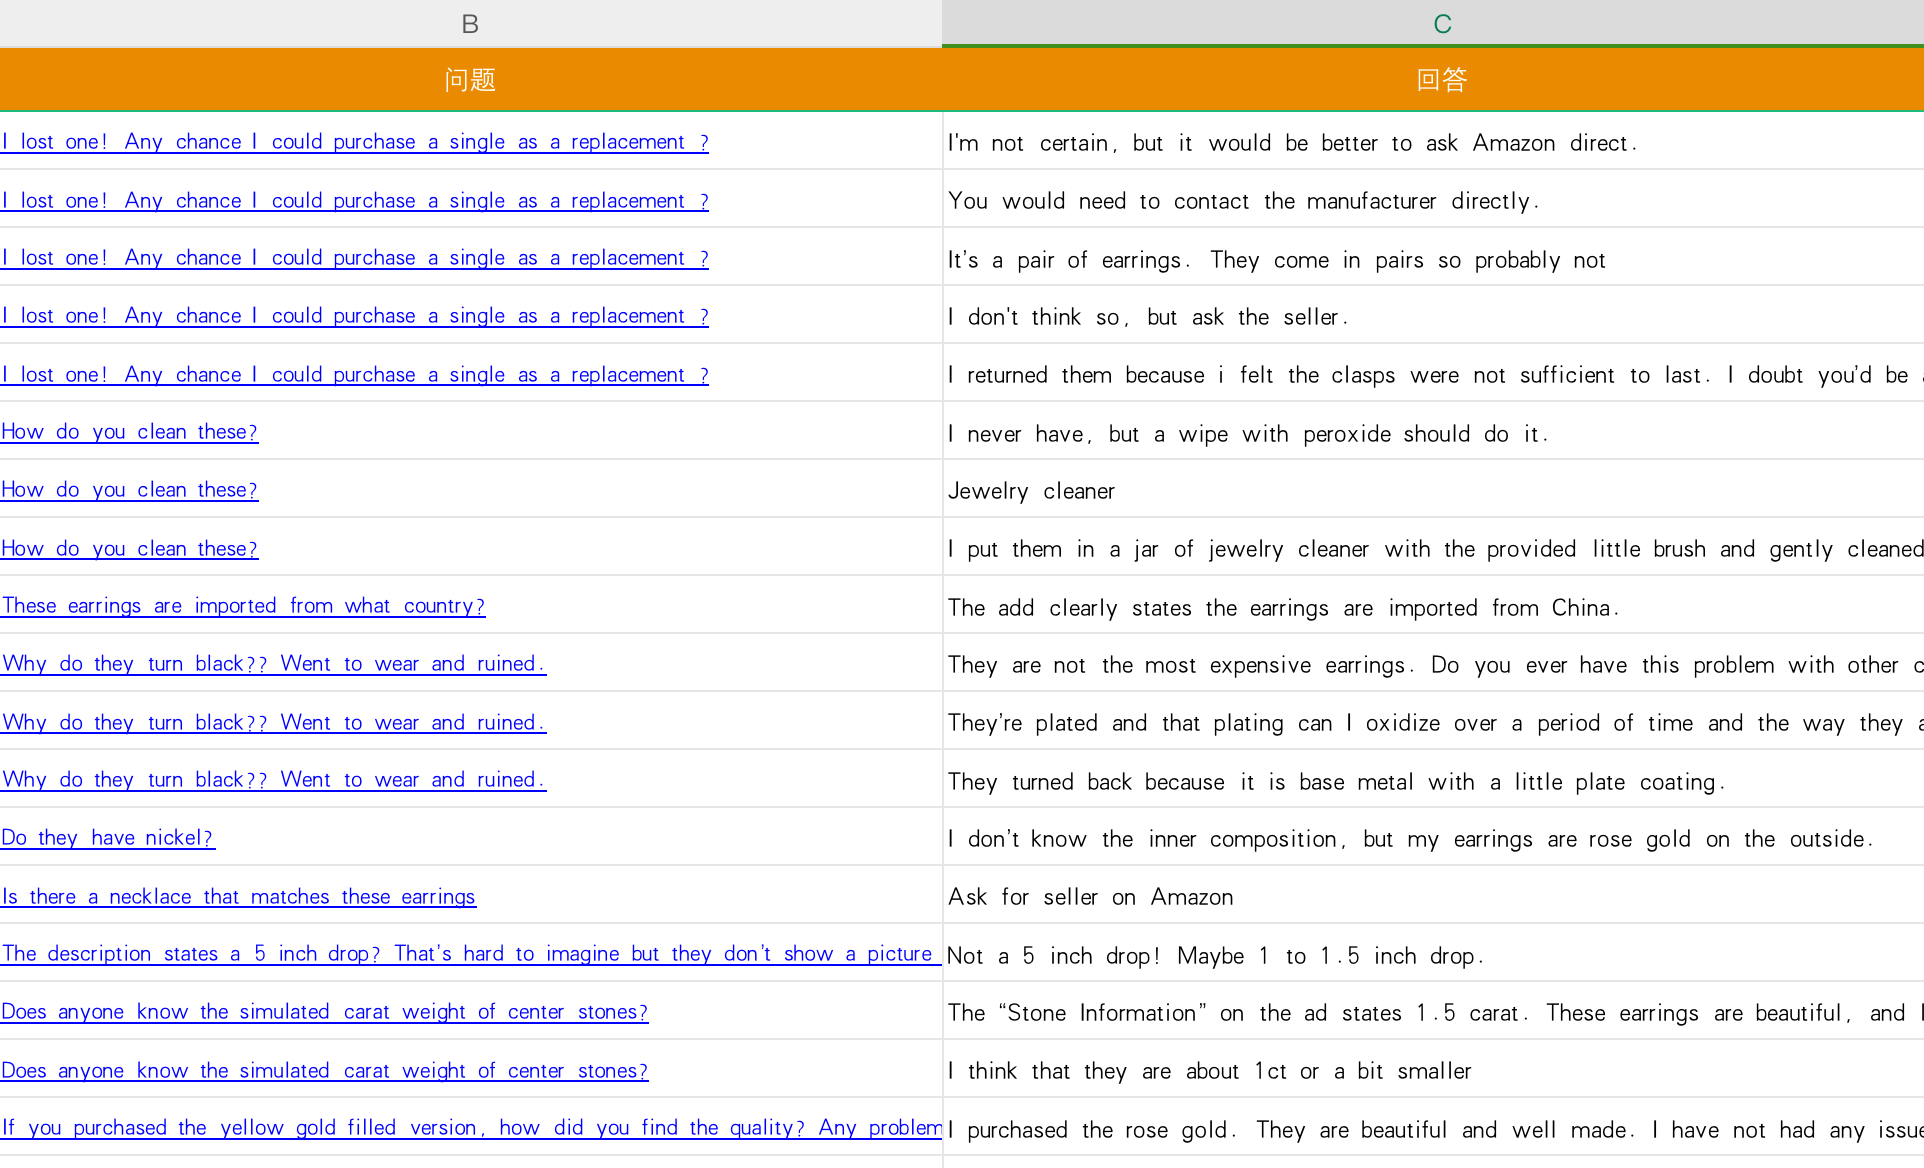
Task: Open the 'How do you clean these?' link beside the 'jar of jewelry cleaner' answer
Action: coord(130,549)
